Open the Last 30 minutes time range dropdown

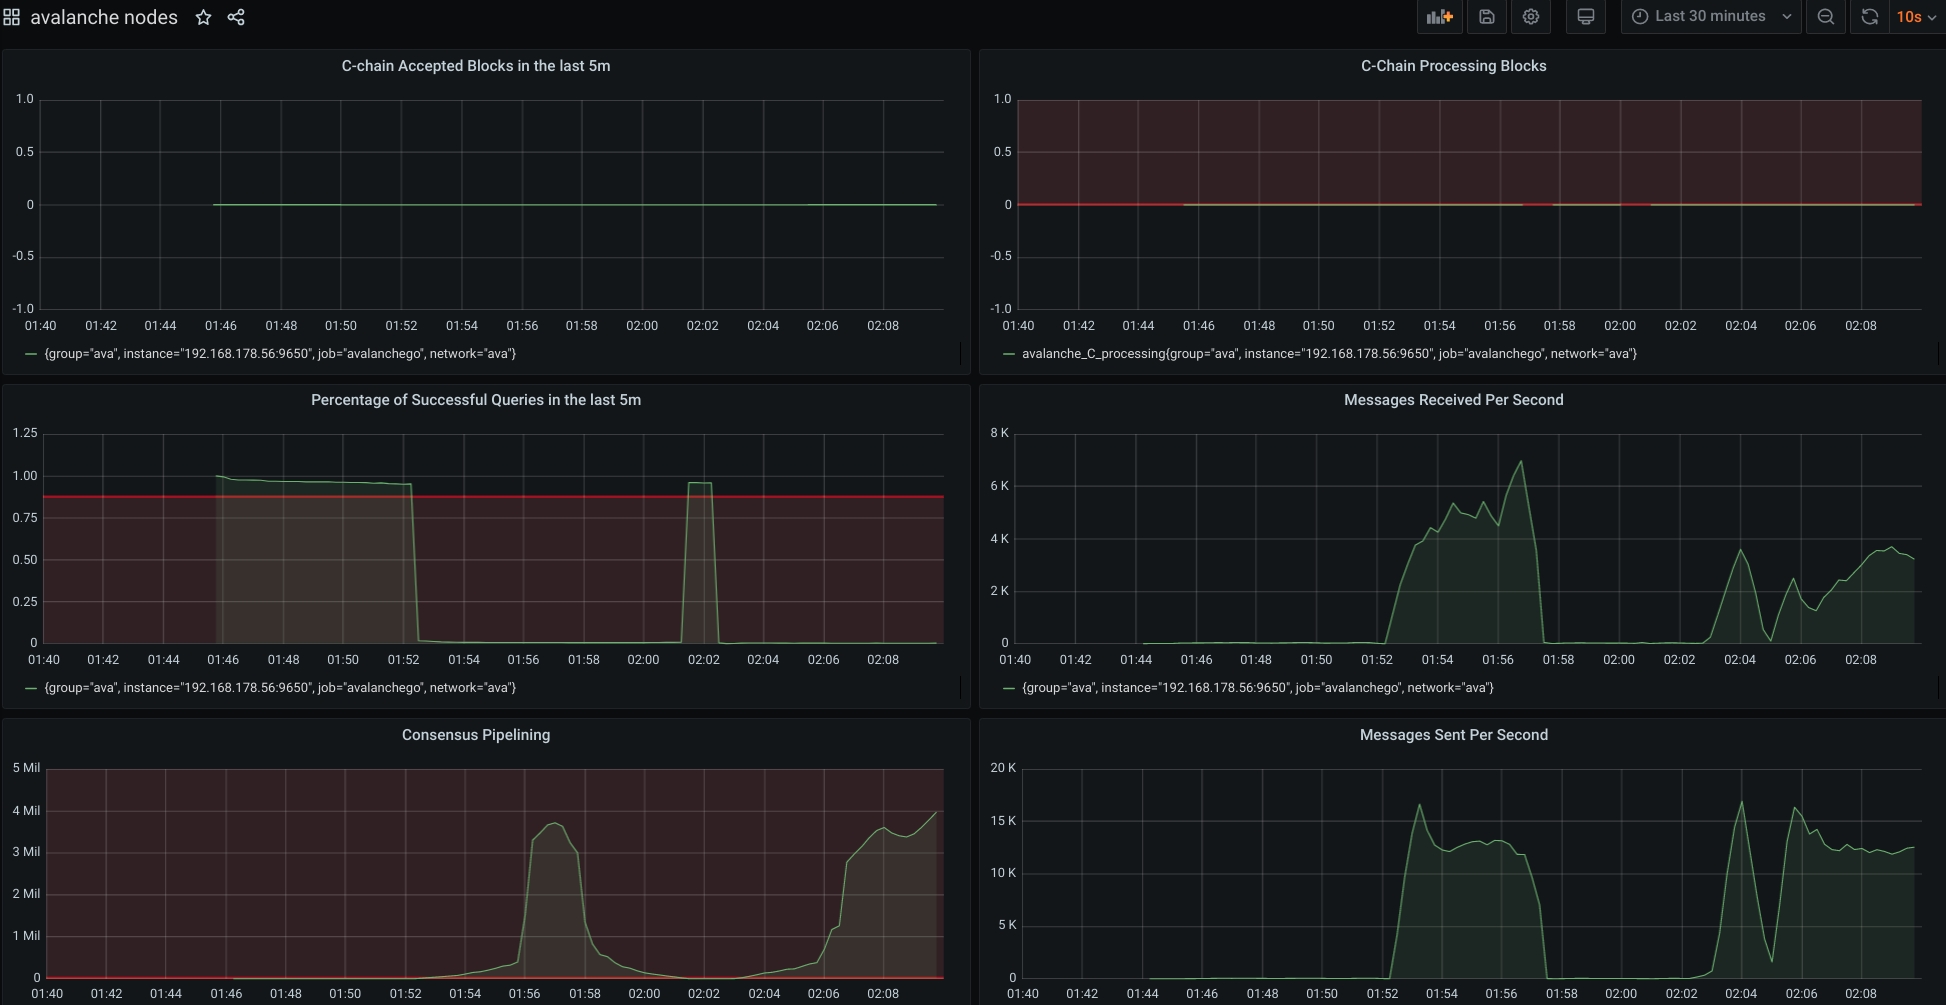pyautogui.click(x=1712, y=16)
